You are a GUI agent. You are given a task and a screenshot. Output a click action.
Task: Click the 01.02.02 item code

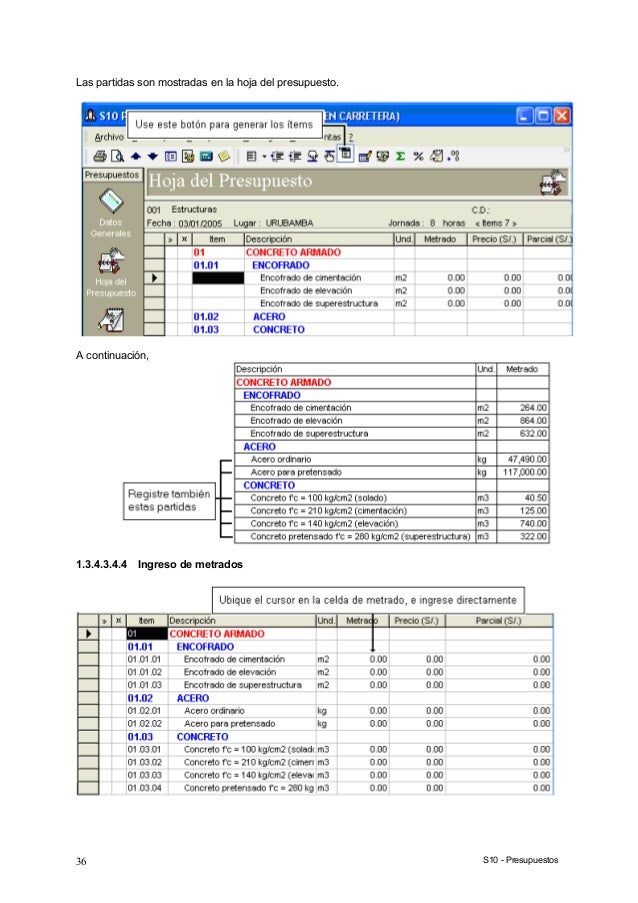pos(145,724)
